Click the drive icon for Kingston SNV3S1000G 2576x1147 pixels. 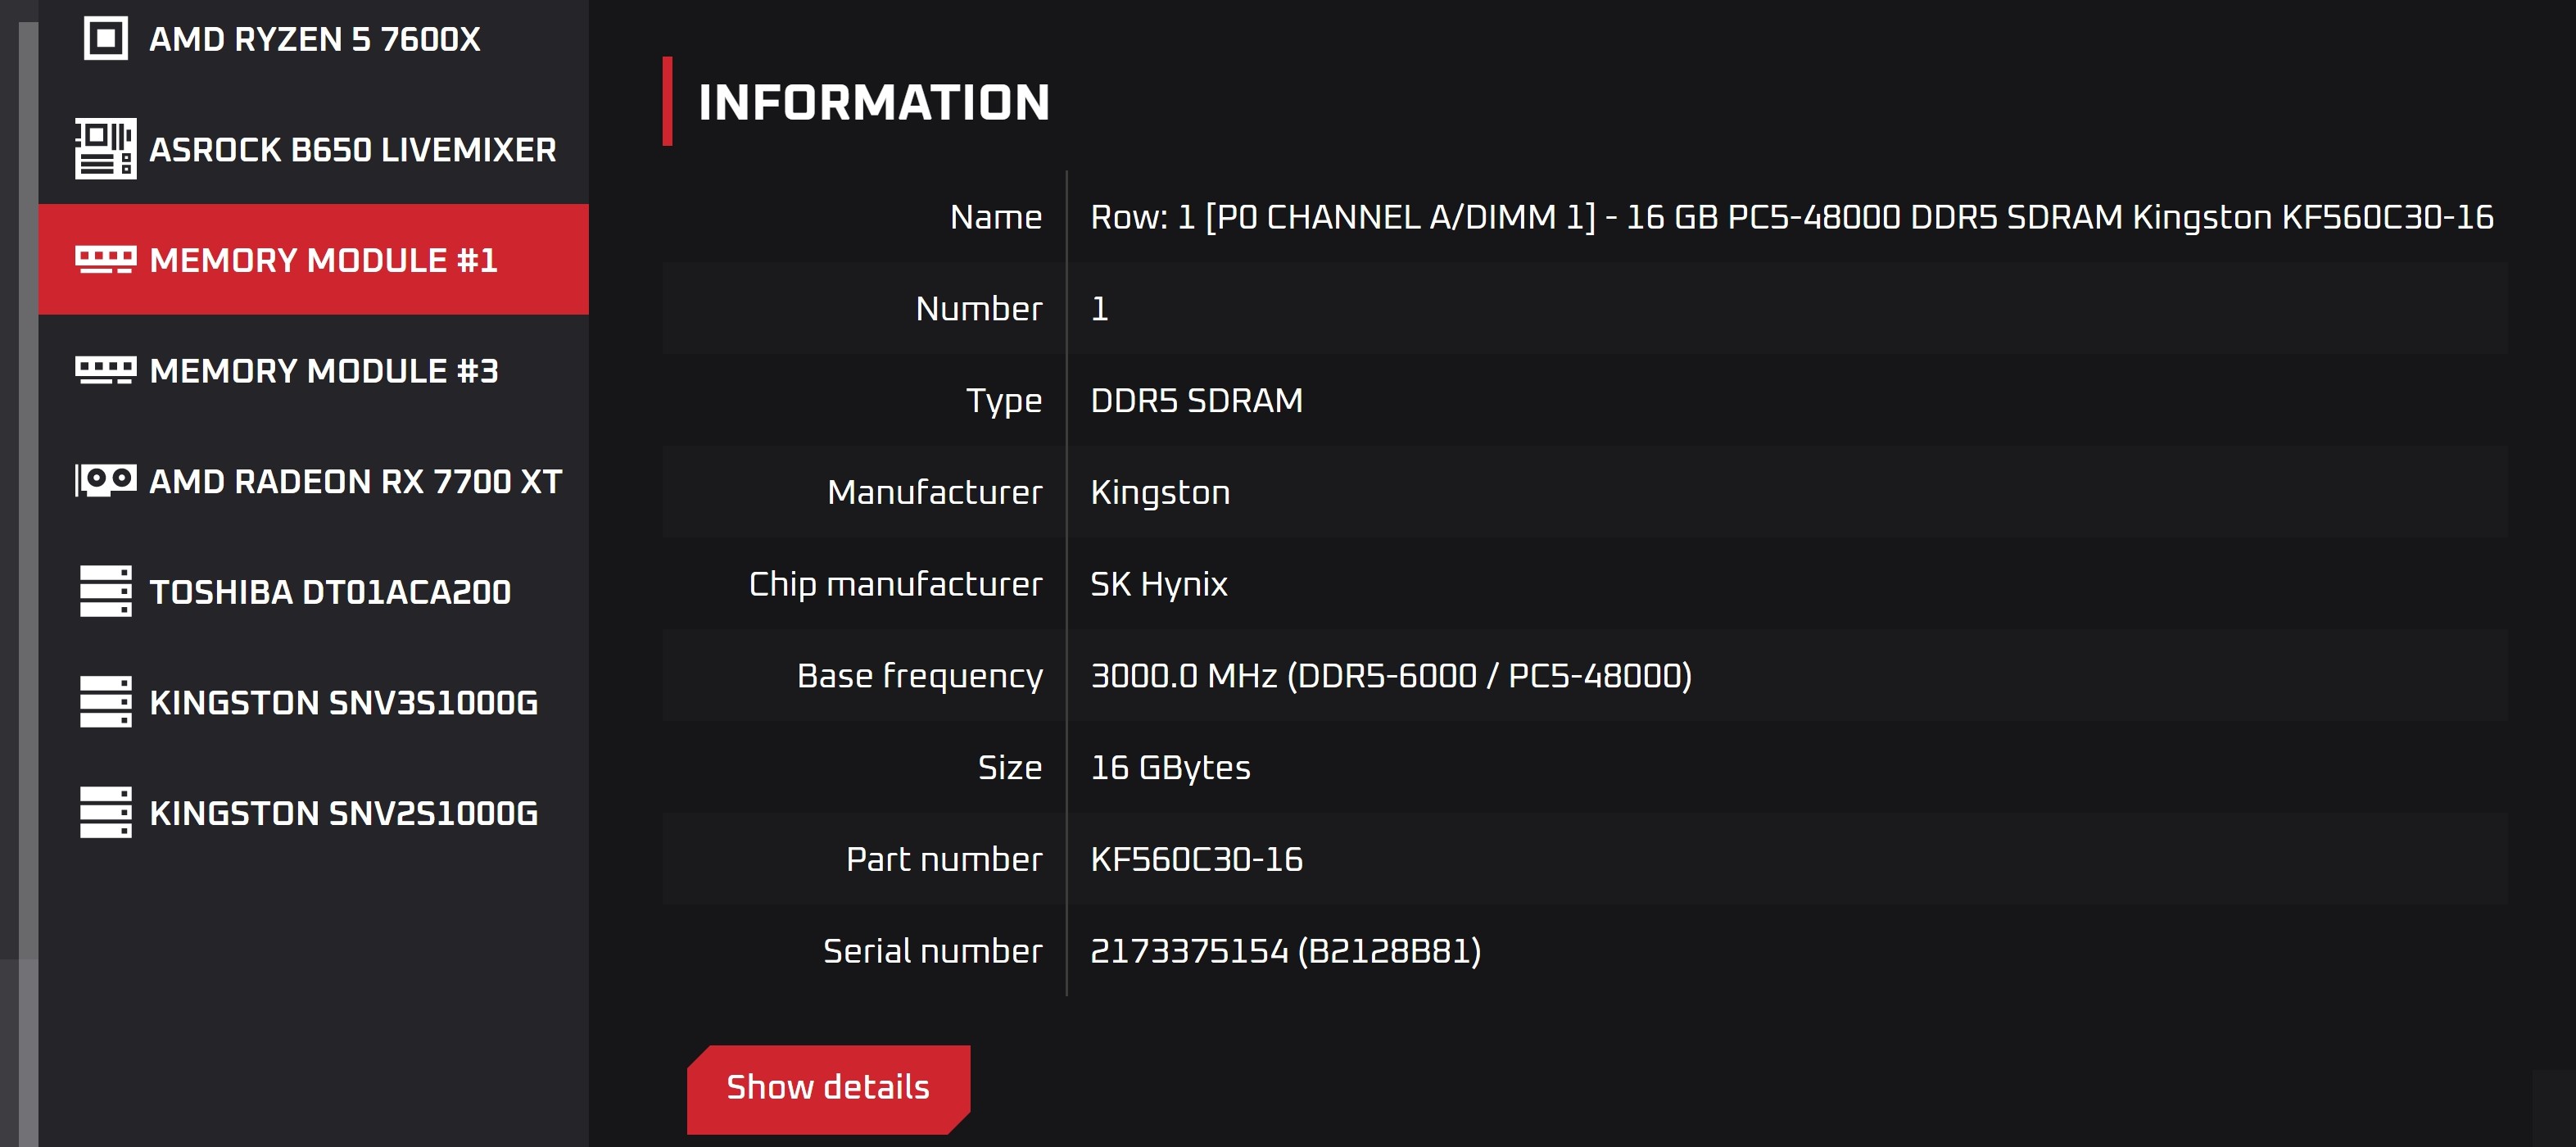tap(105, 702)
